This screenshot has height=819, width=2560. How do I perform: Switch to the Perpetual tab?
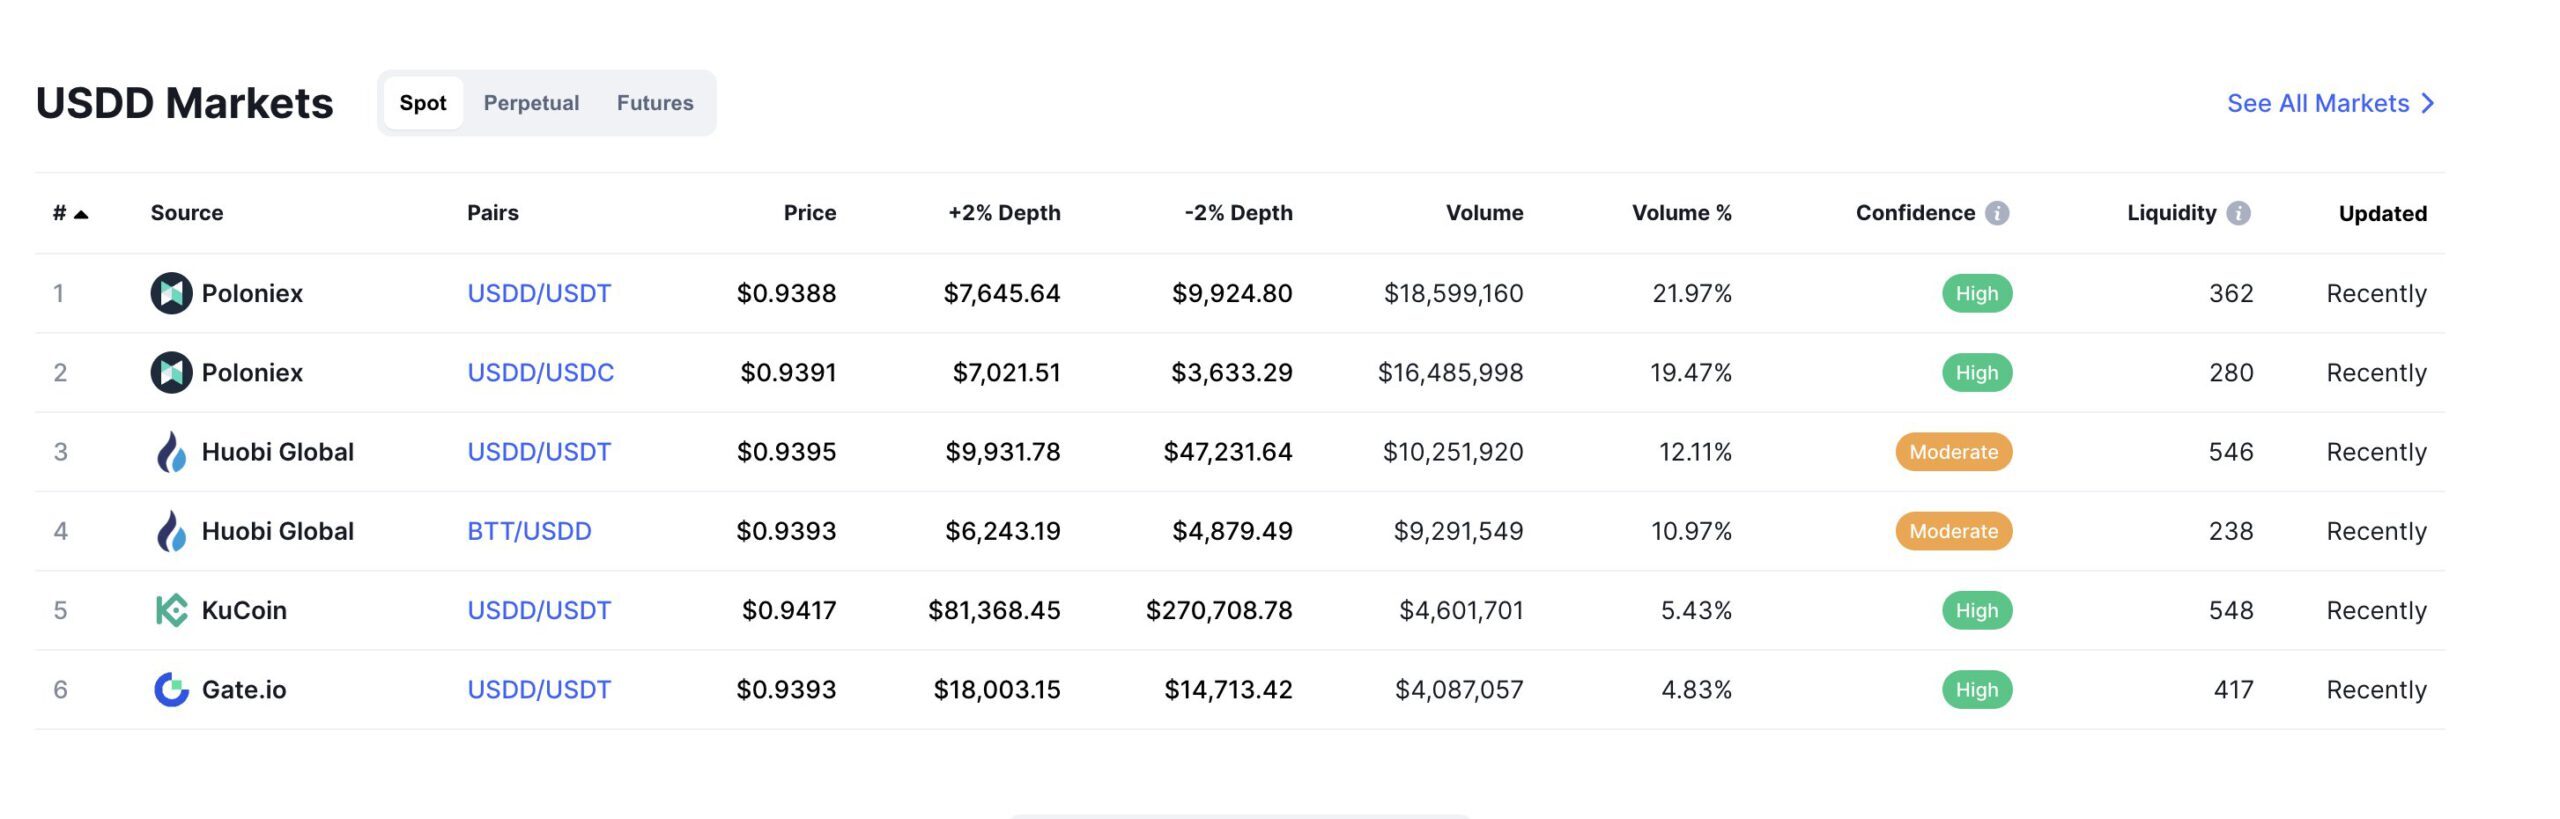tap(531, 103)
